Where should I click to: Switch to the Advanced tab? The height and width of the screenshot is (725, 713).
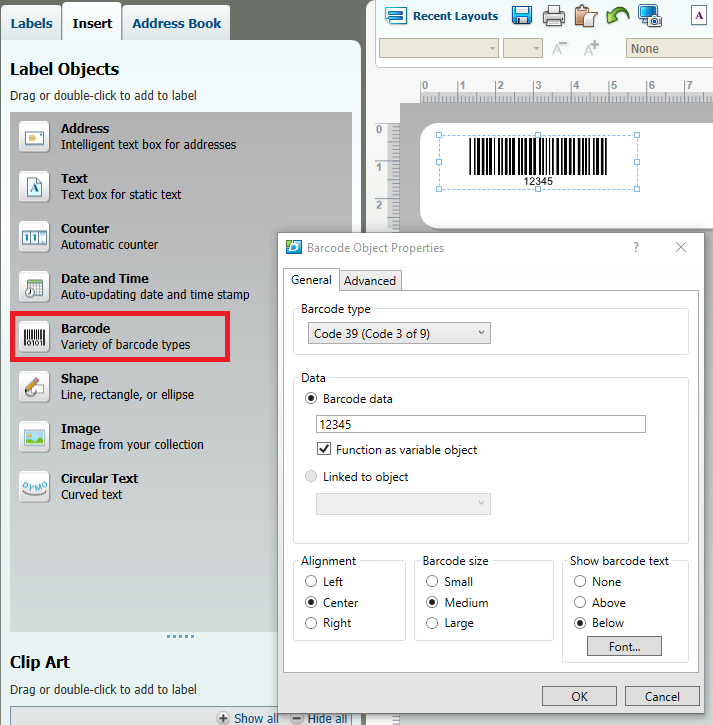click(370, 281)
